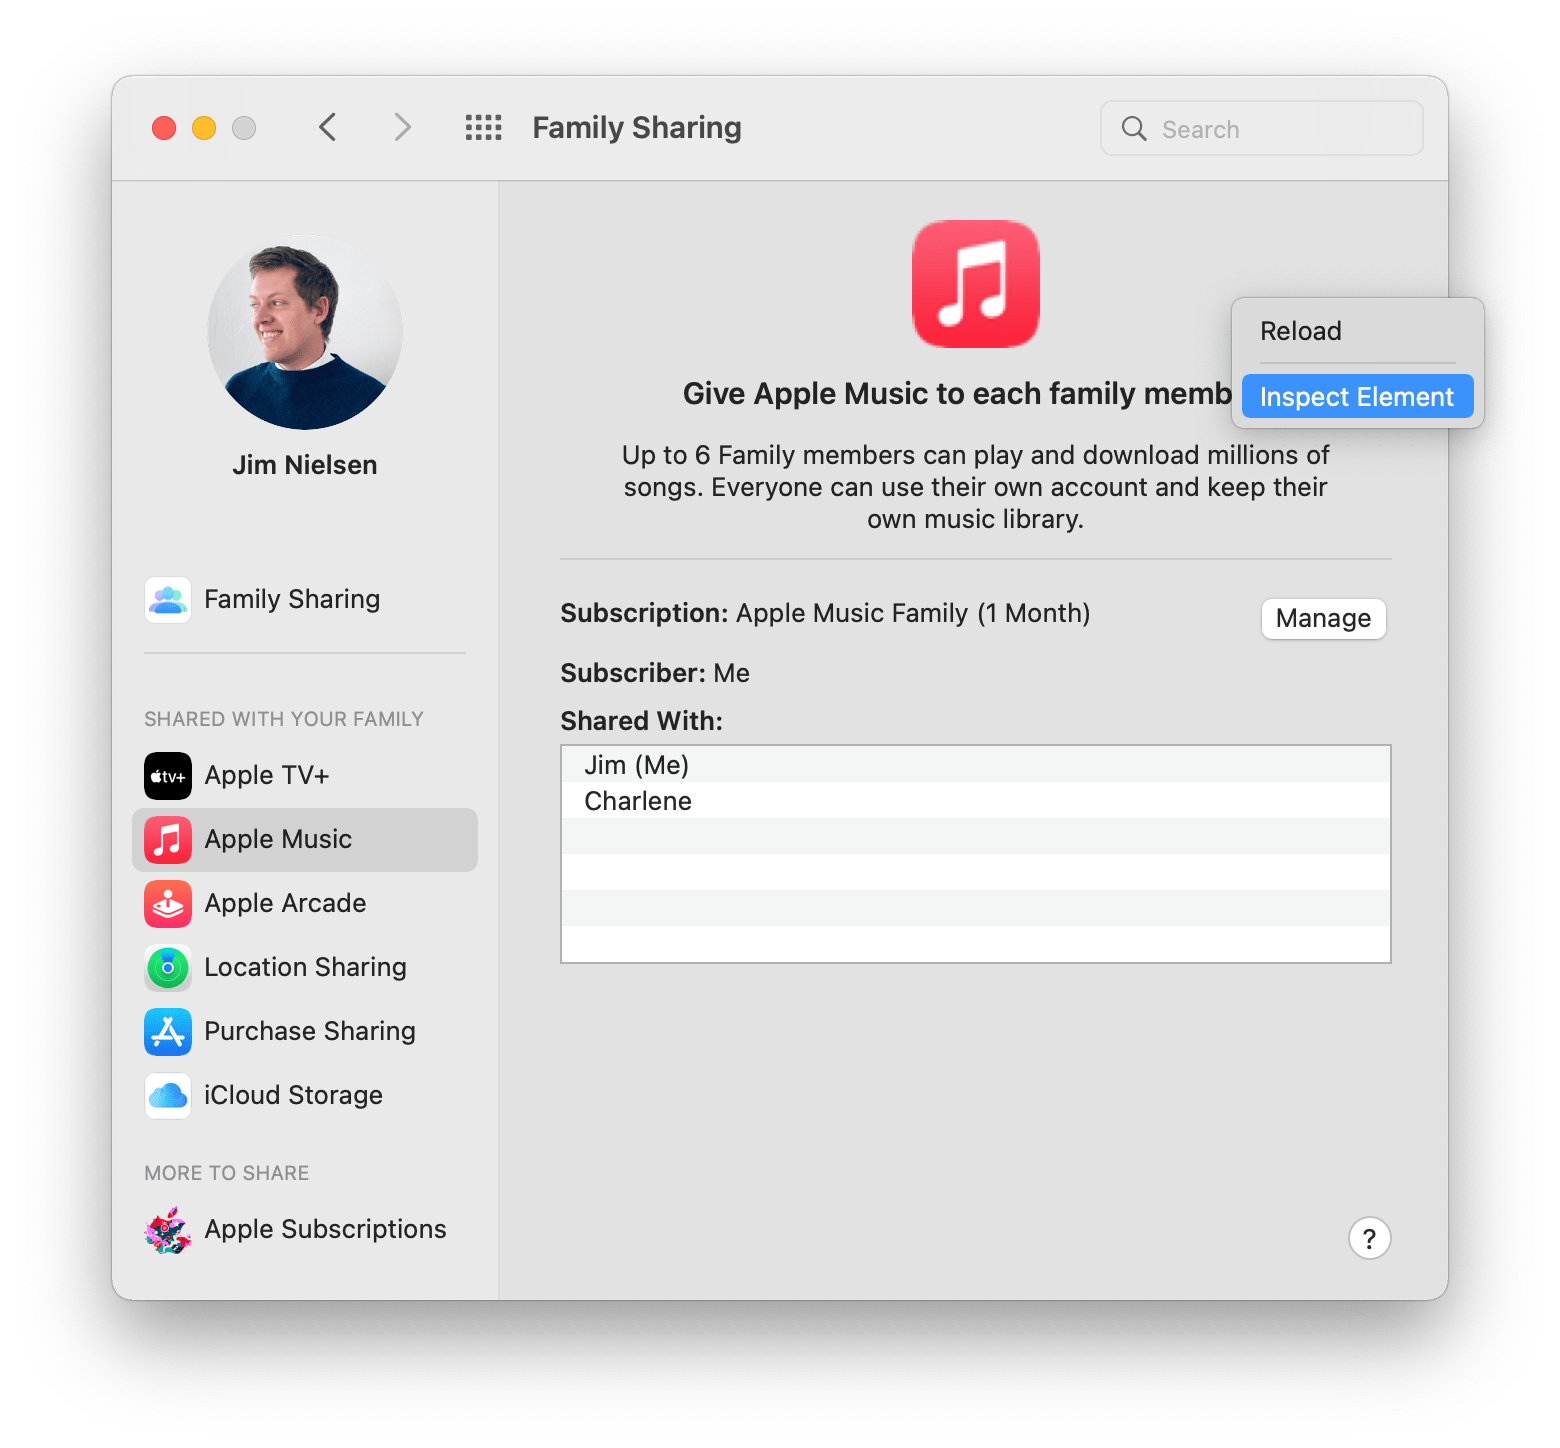Click the iCloud Storage cloud icon

tap(168, 1096)
